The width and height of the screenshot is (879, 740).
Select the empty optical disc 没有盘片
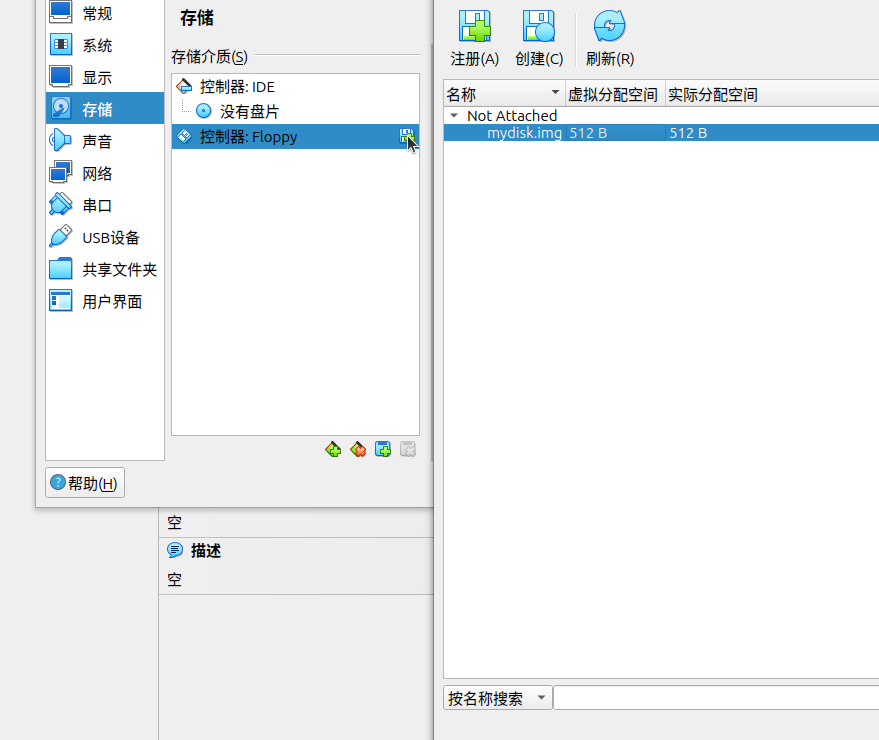[x=249, y=112]
